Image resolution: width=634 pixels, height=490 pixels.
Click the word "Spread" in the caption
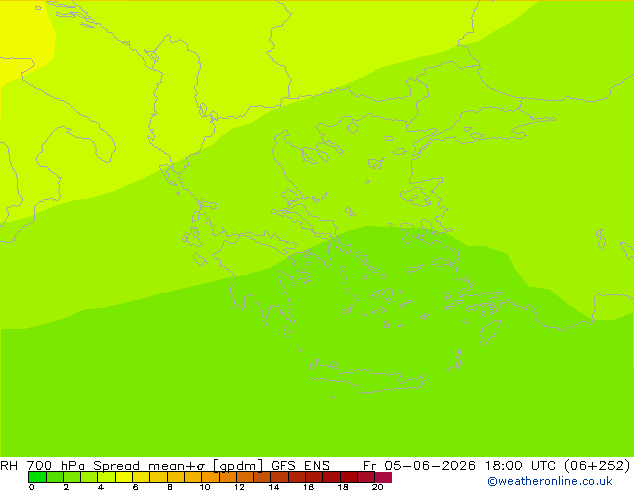pyautogui.click(x=116, y=465)
